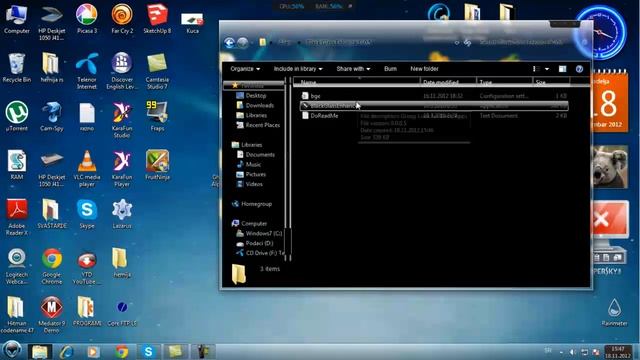The image size is (640, 360).
Task: Click Explorer back navigation arrow
Action: pyautogui.click(x=229, y=42)
